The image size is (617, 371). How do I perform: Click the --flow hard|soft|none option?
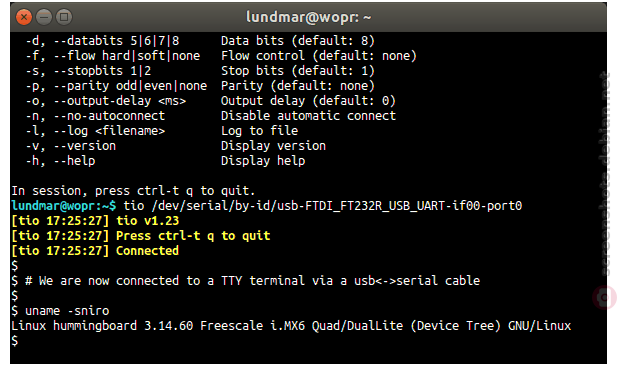[x=127, y=56]
